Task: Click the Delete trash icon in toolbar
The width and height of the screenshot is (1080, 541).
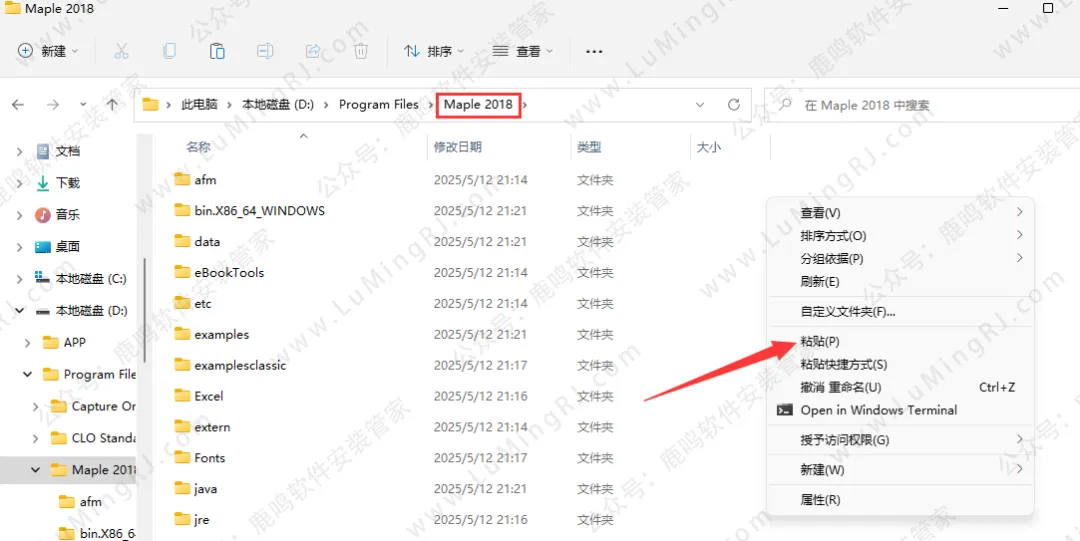Action: [361, 51]
